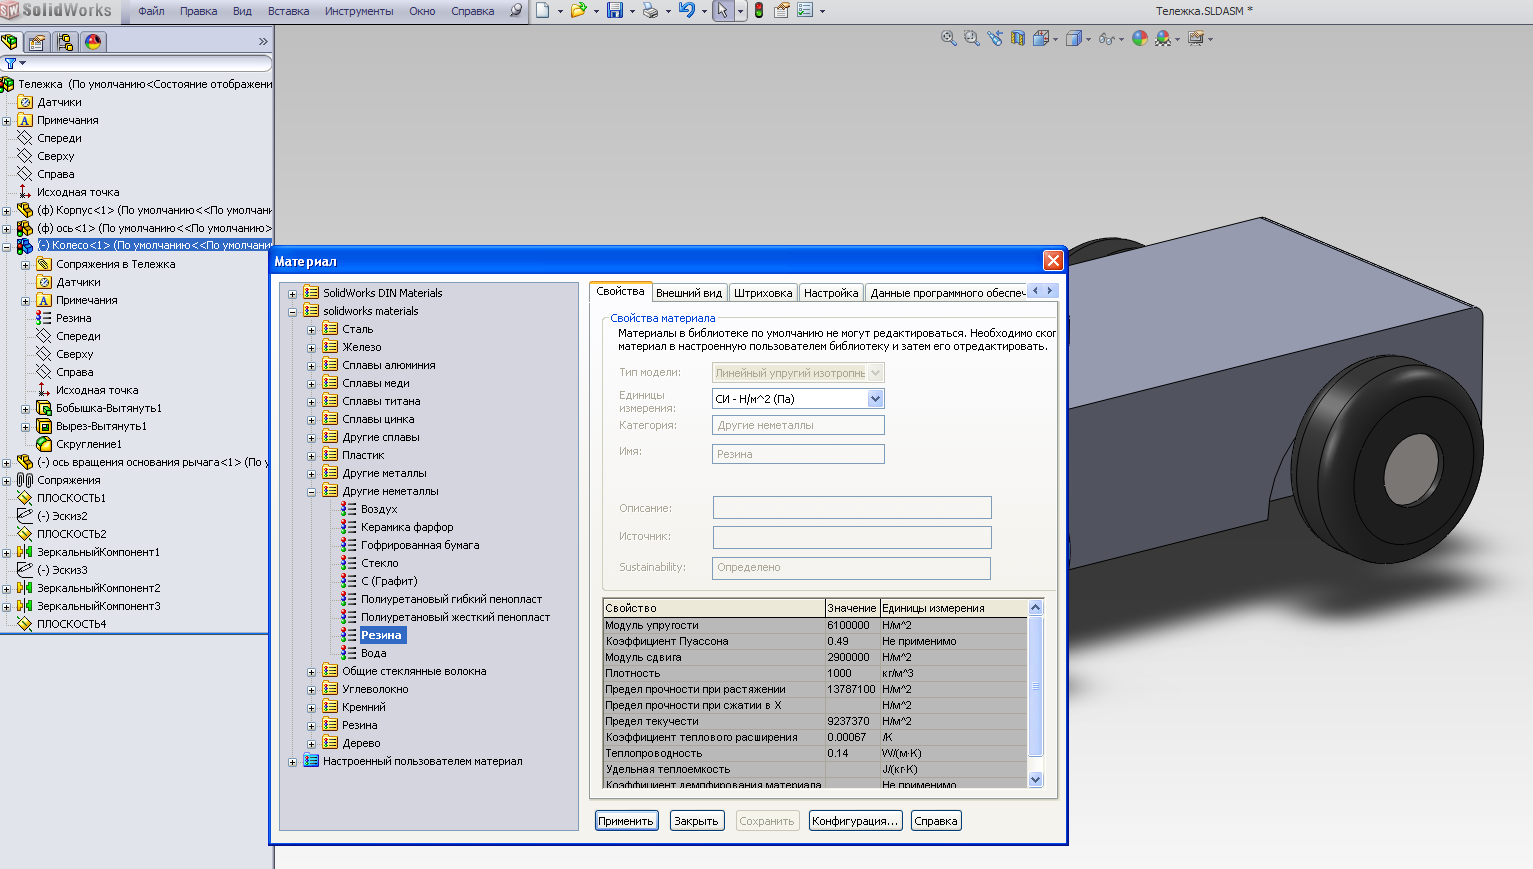Click the Section View icon
The width and height of the screenshot is (1533, 869).
point(1017,38)
